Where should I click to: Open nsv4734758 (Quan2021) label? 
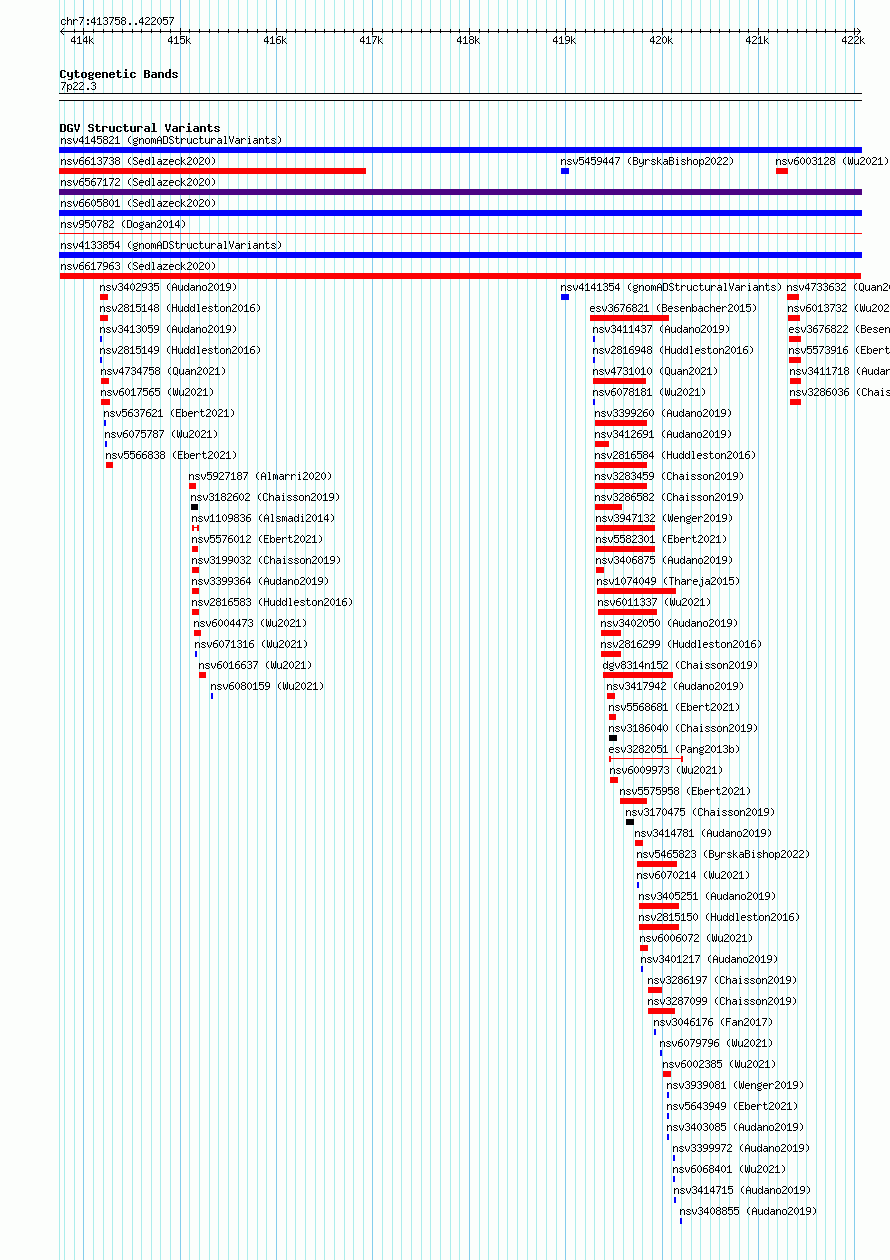[x=162, y=371]
